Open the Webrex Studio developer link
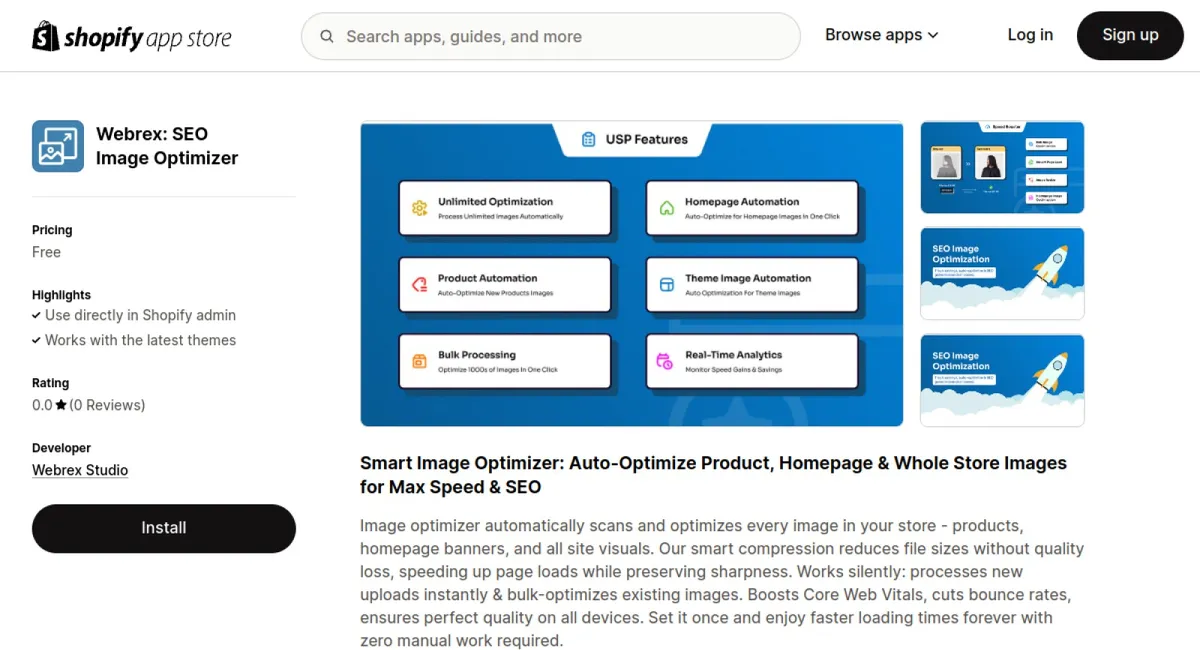The width and height of the screenshot is (1200, 650). pos(80,470)
